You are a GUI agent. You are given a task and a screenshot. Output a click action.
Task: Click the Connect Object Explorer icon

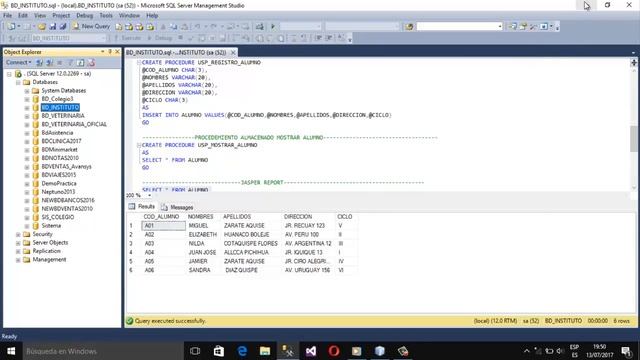(40, 62)
